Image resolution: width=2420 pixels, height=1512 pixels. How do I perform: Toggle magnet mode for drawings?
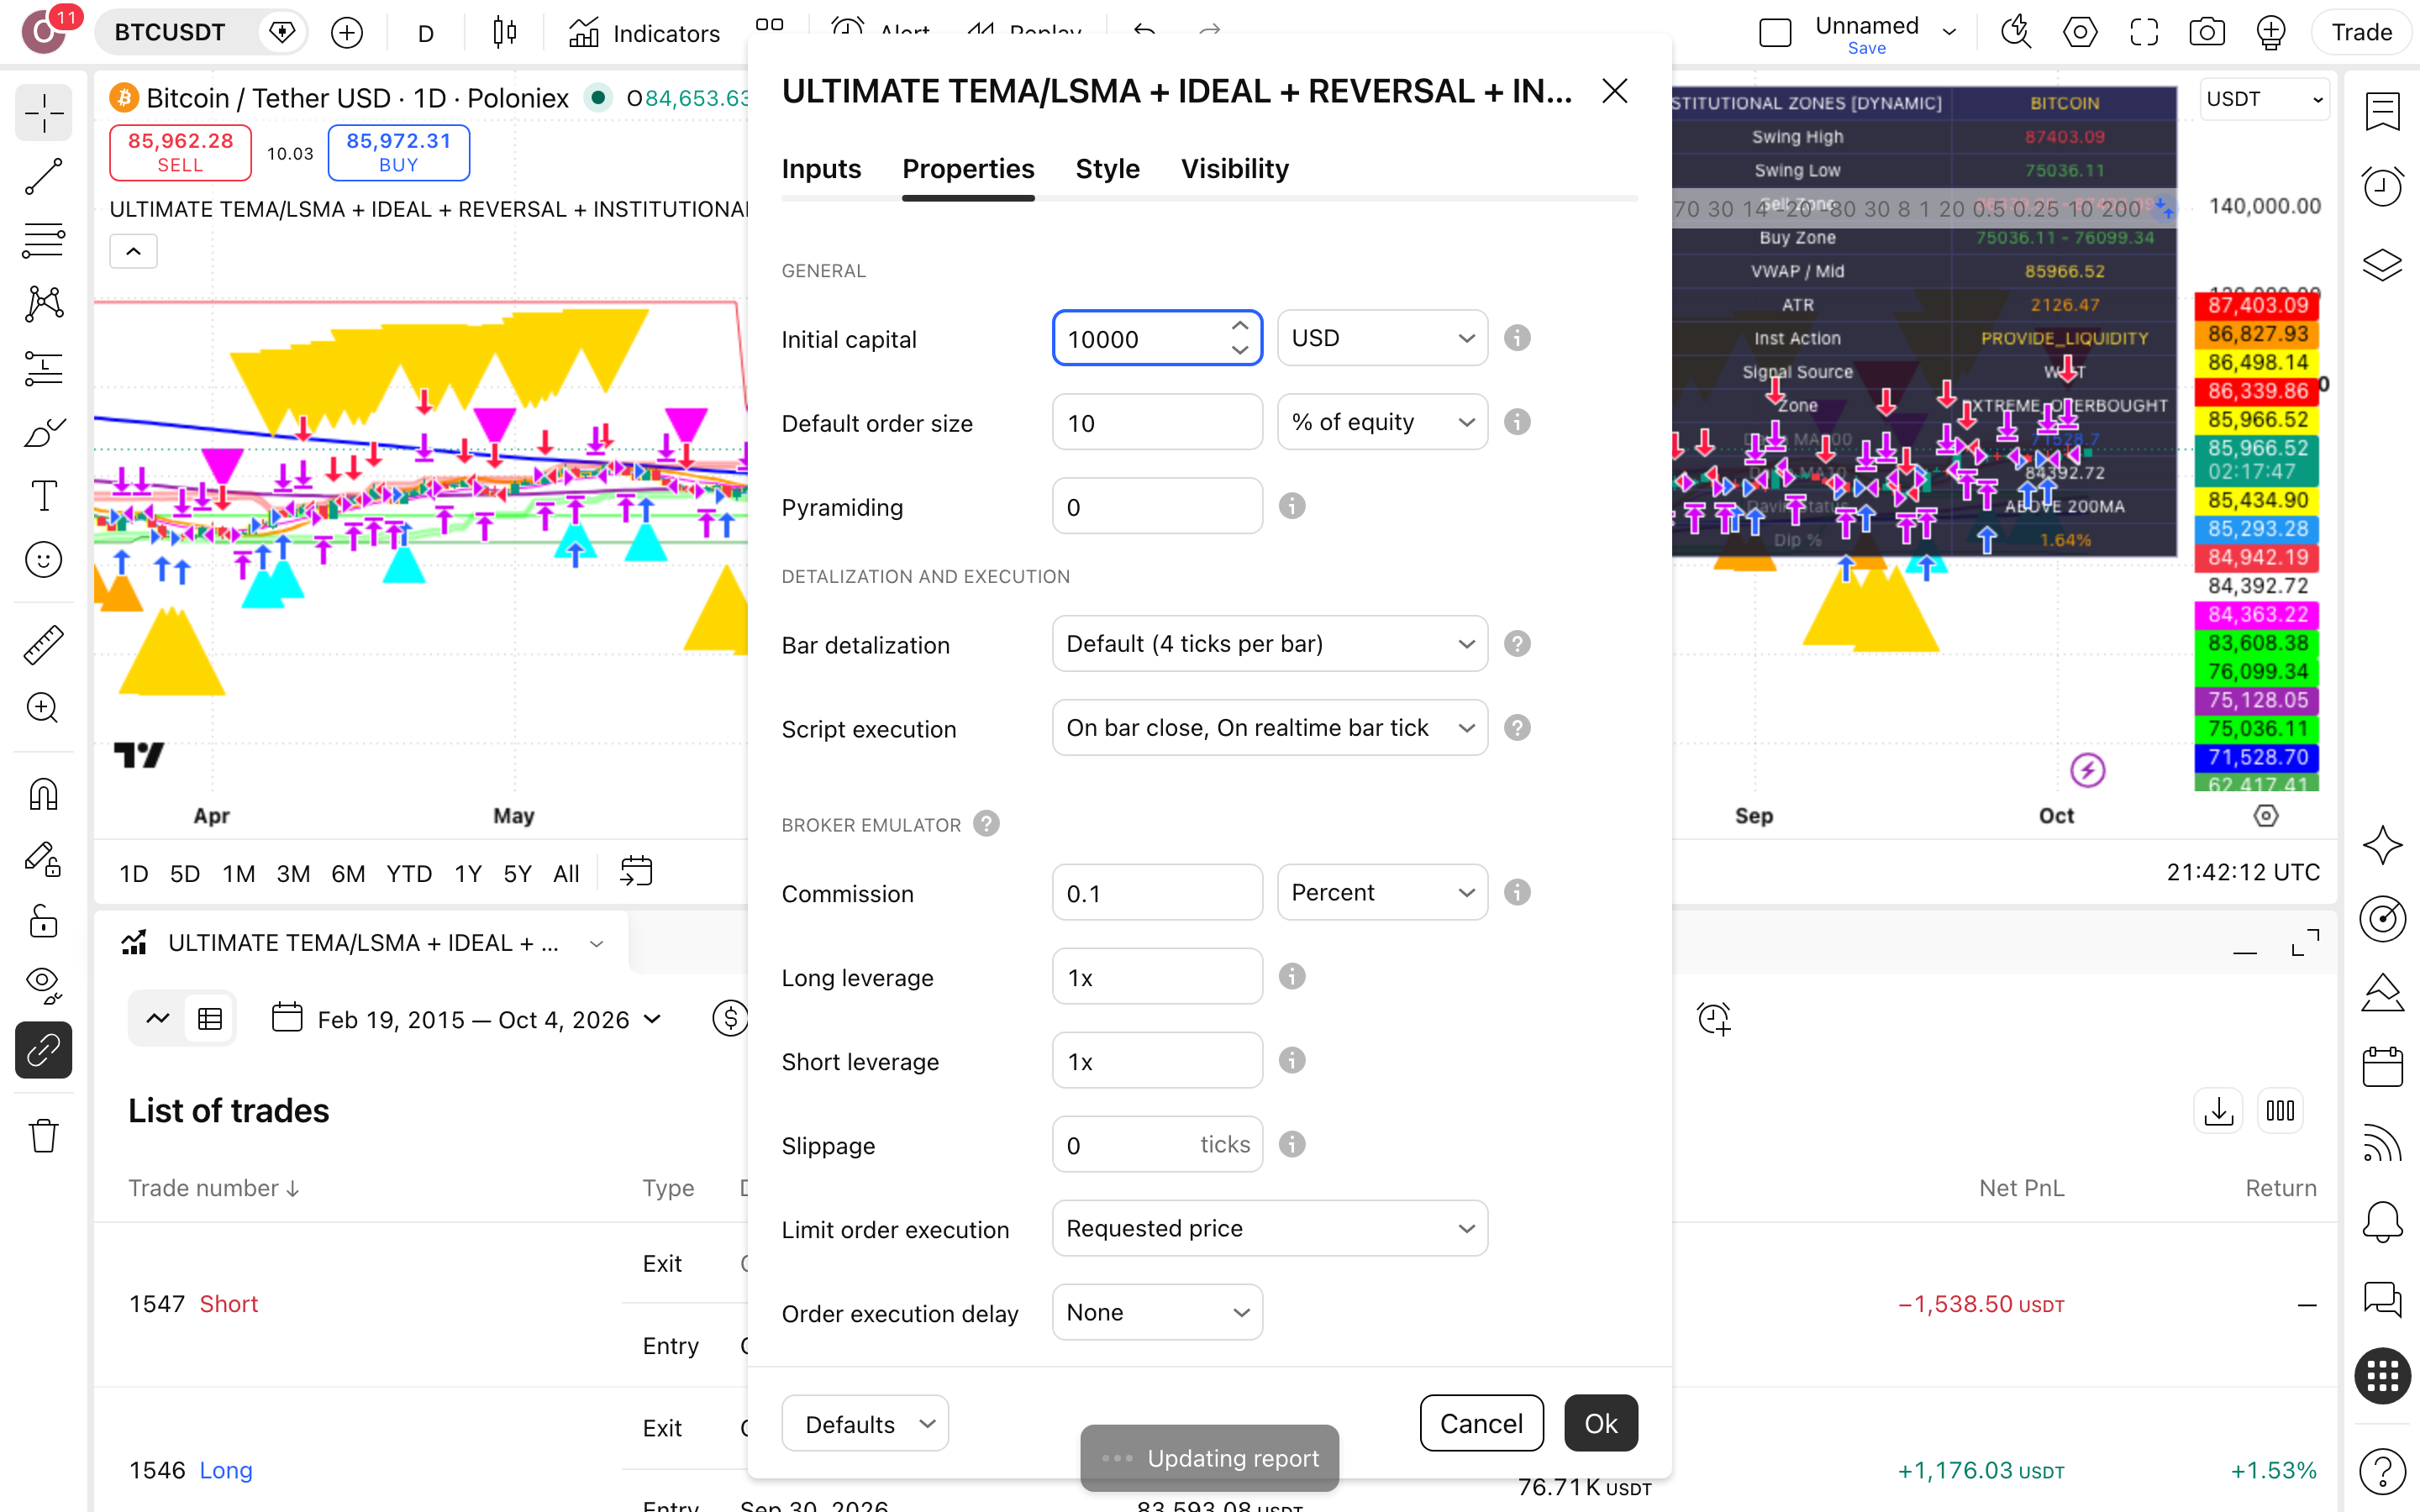43,795
